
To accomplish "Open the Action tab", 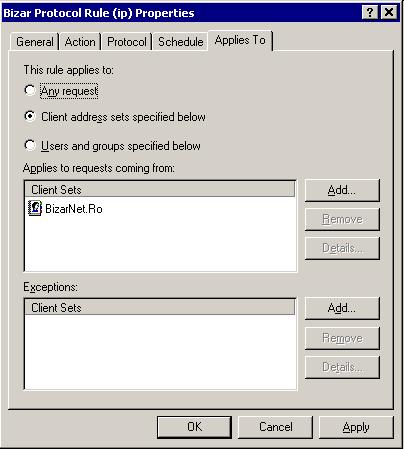I will click(x=80, y=42).
